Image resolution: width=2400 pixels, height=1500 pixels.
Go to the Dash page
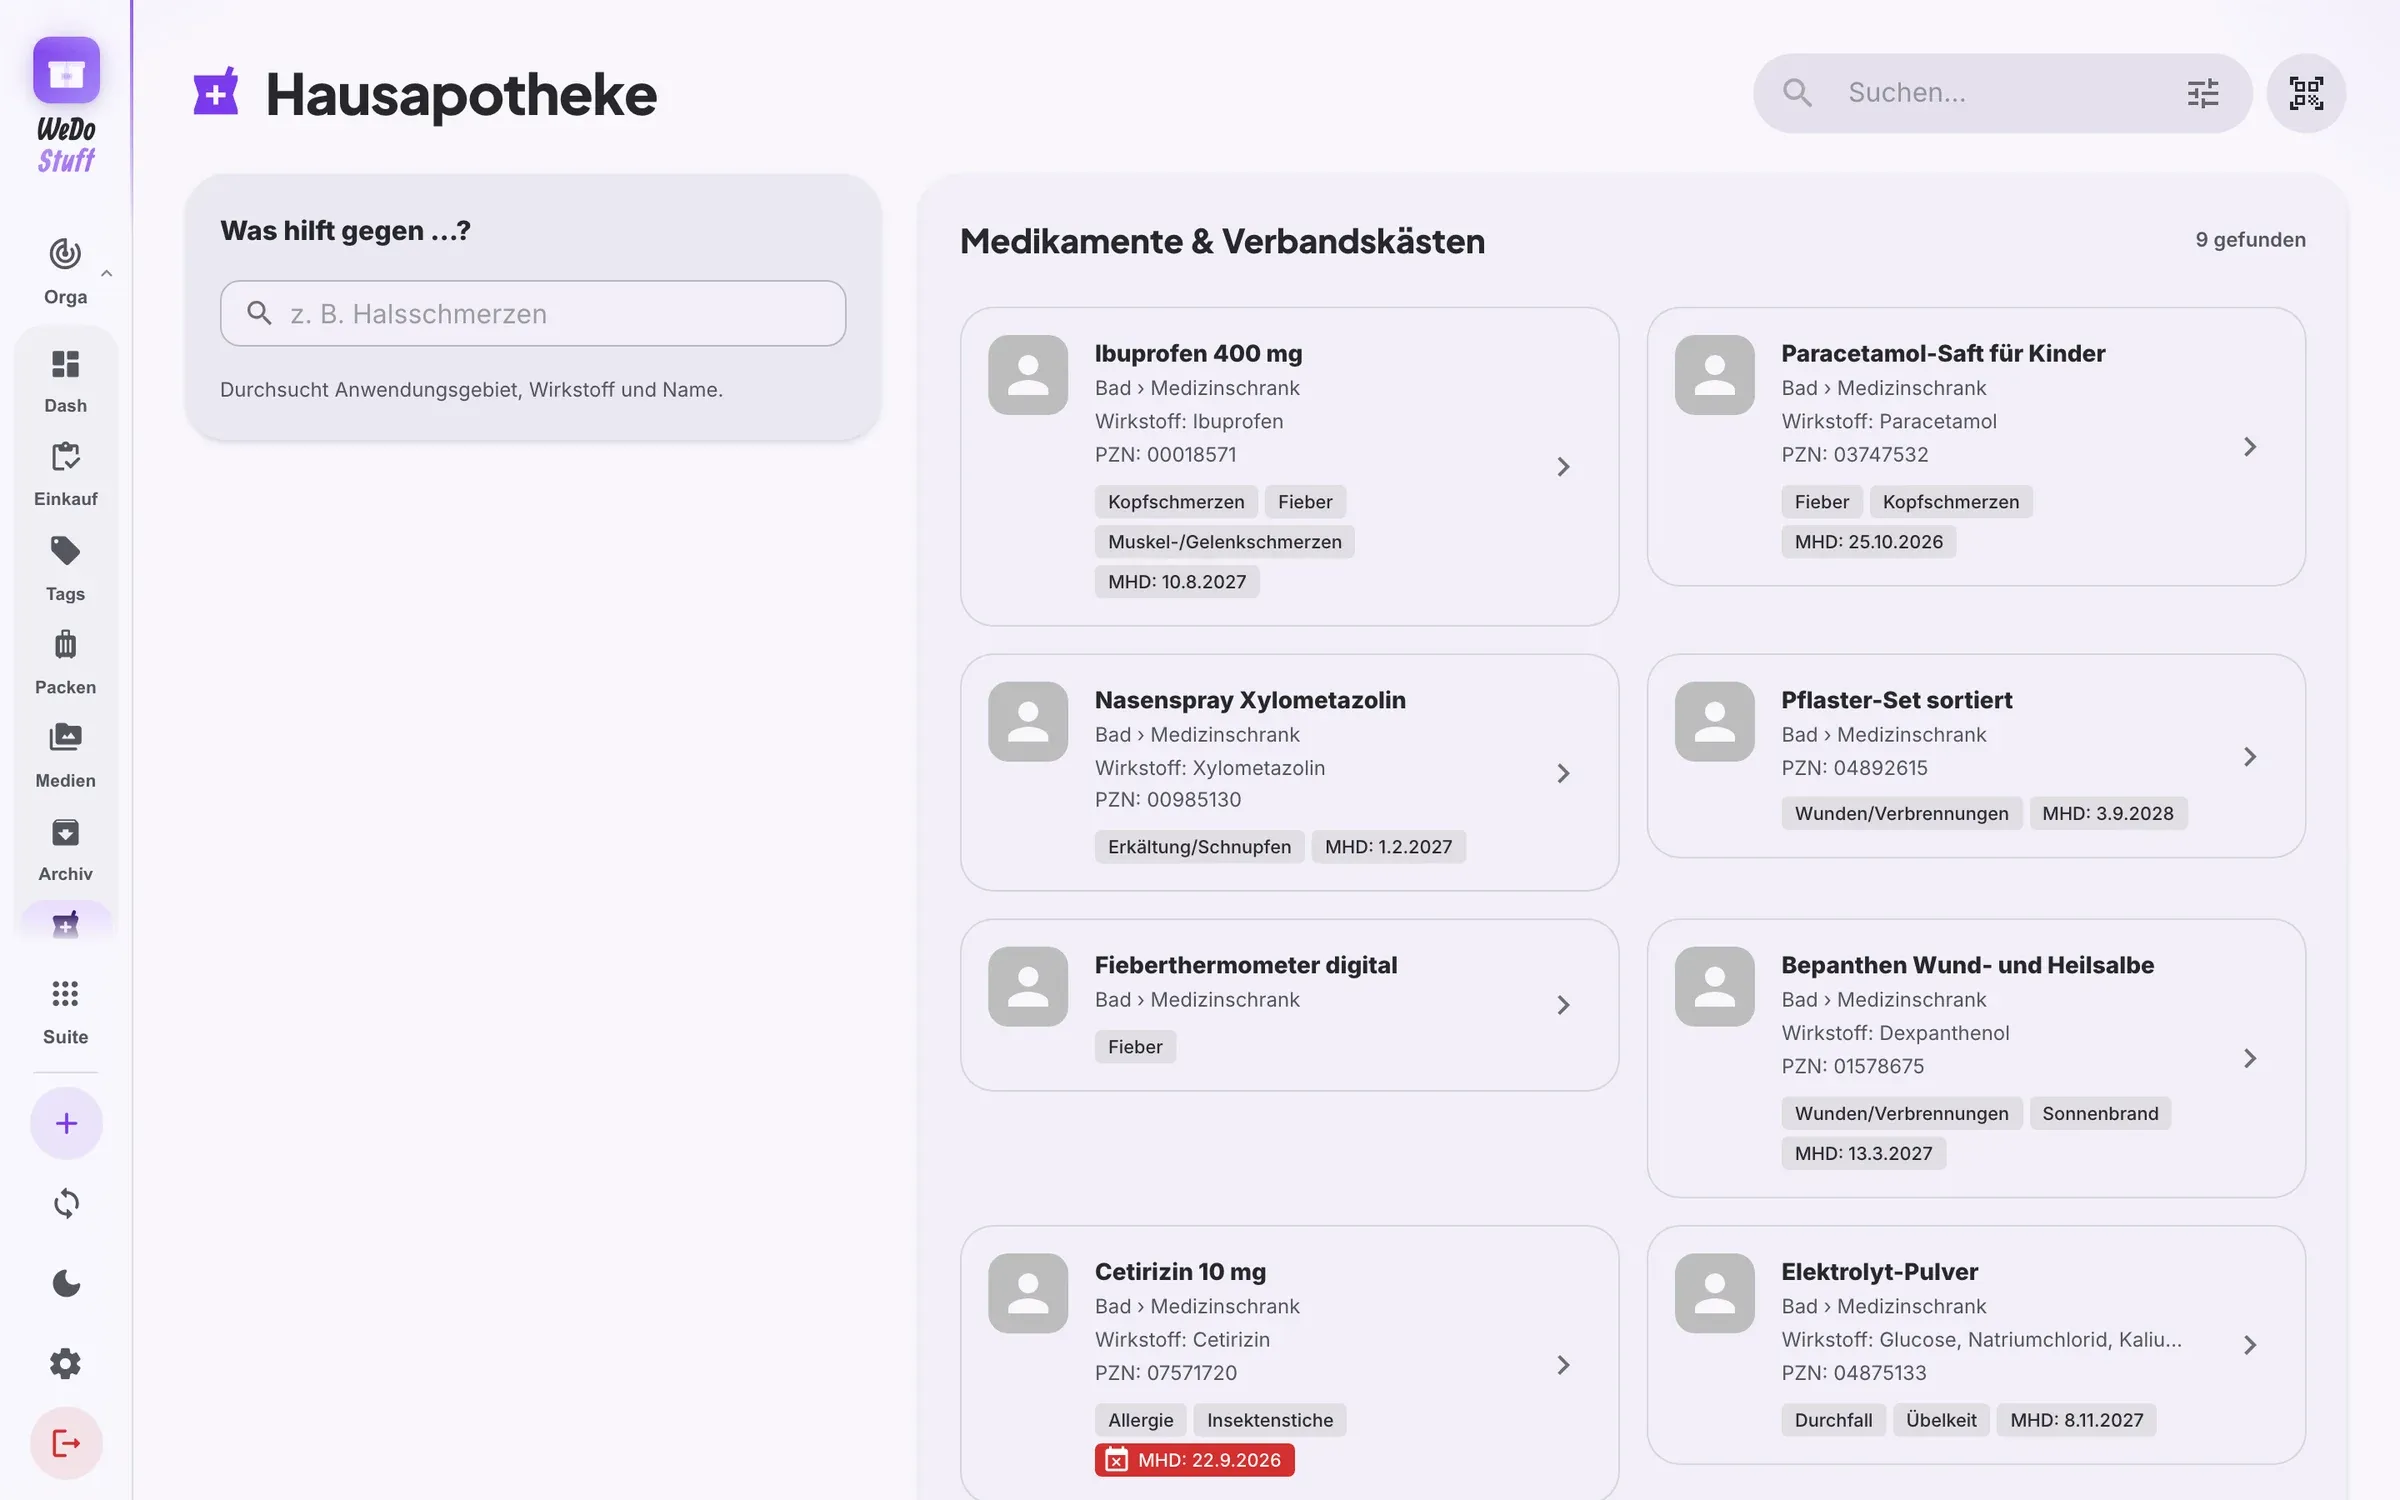point(65,381)
